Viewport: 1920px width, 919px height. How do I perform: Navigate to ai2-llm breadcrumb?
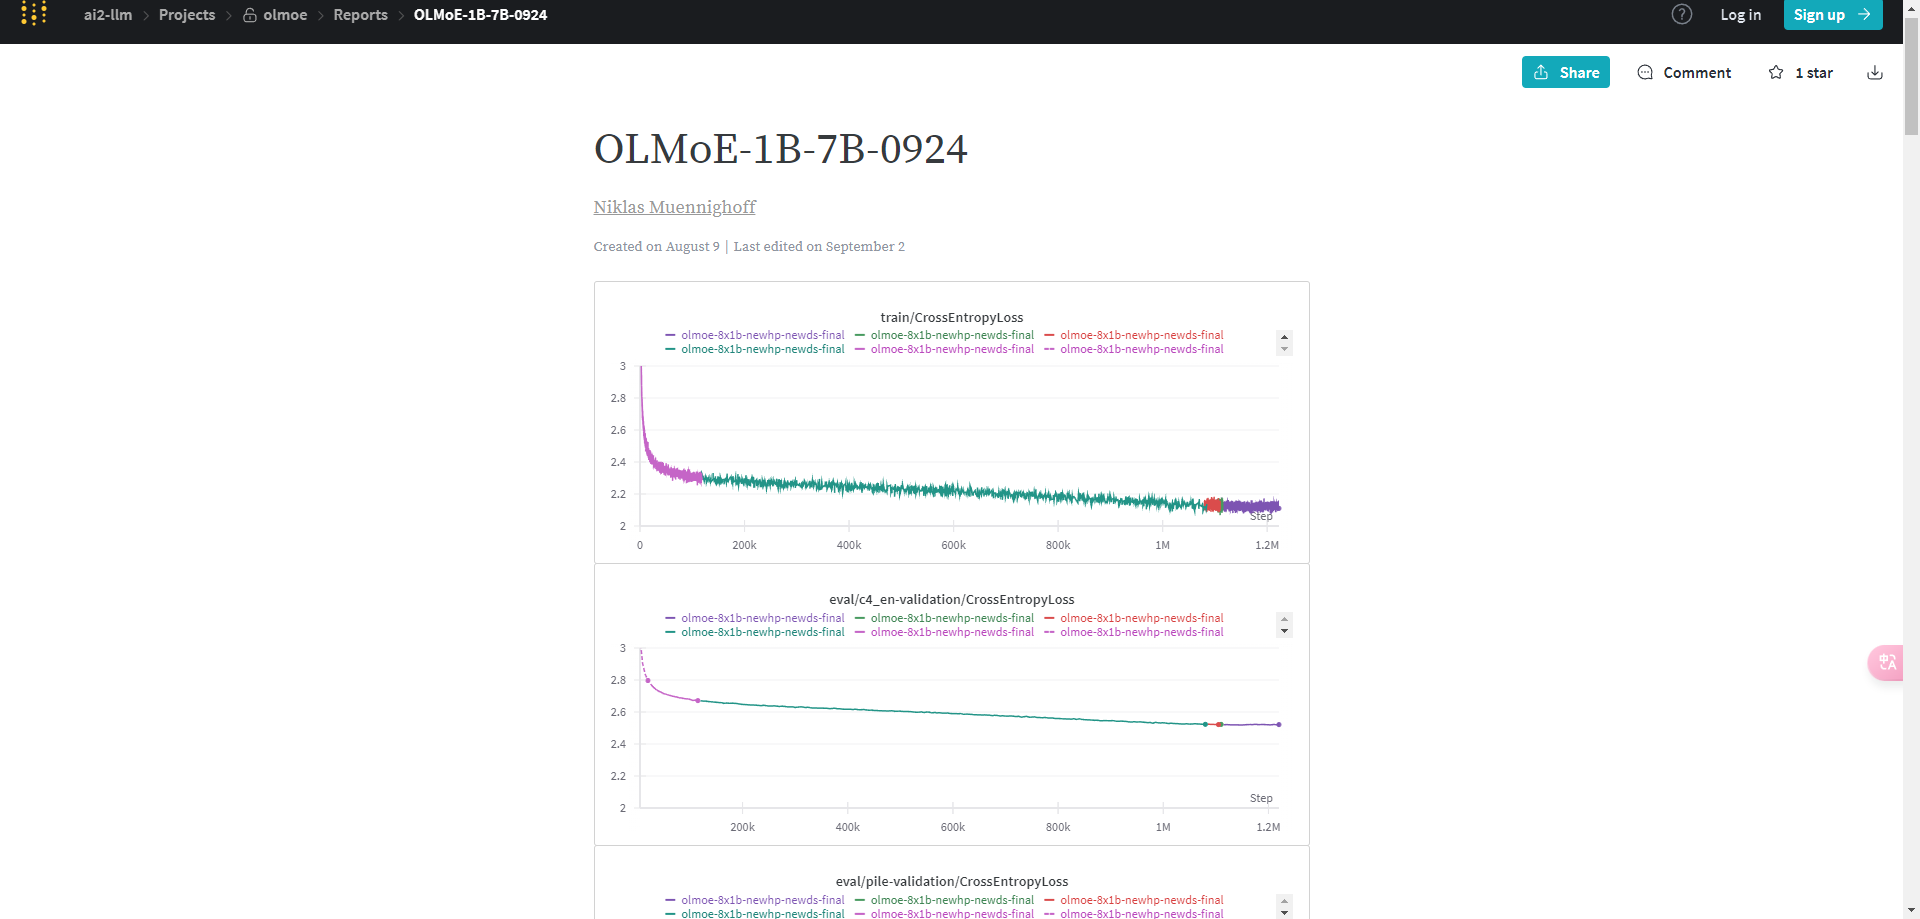(x=108, y=15)
